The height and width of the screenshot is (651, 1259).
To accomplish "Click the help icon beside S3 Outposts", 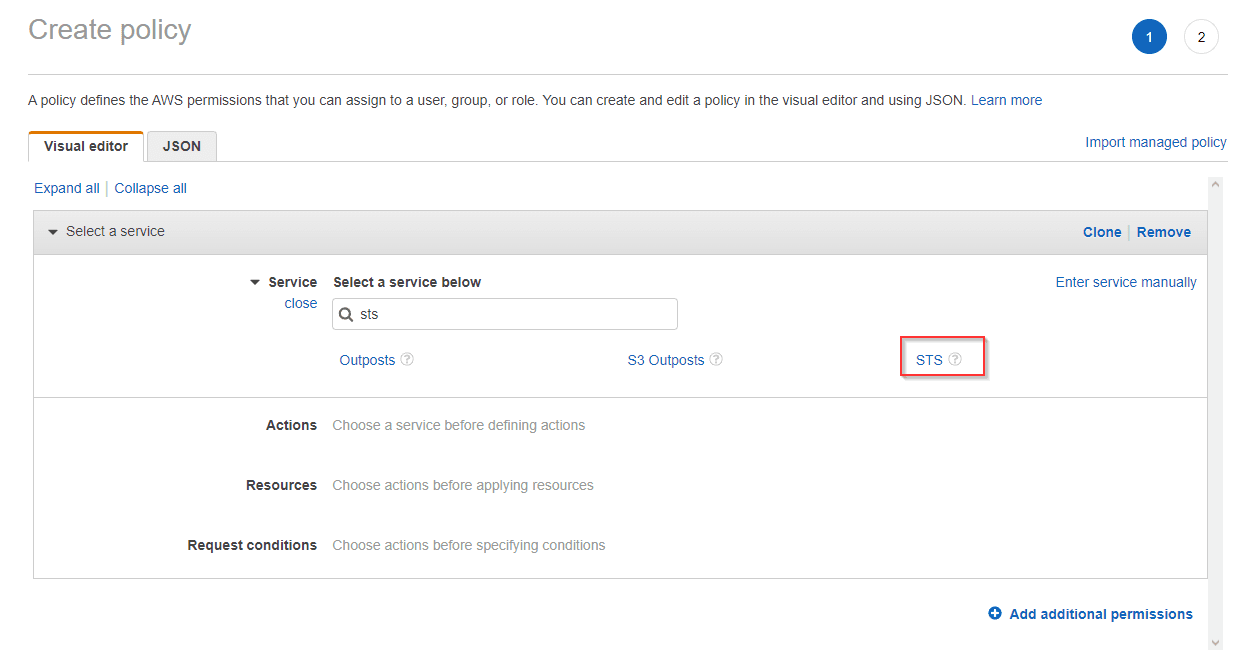I will pyautogui.click(x=716, y=360).
